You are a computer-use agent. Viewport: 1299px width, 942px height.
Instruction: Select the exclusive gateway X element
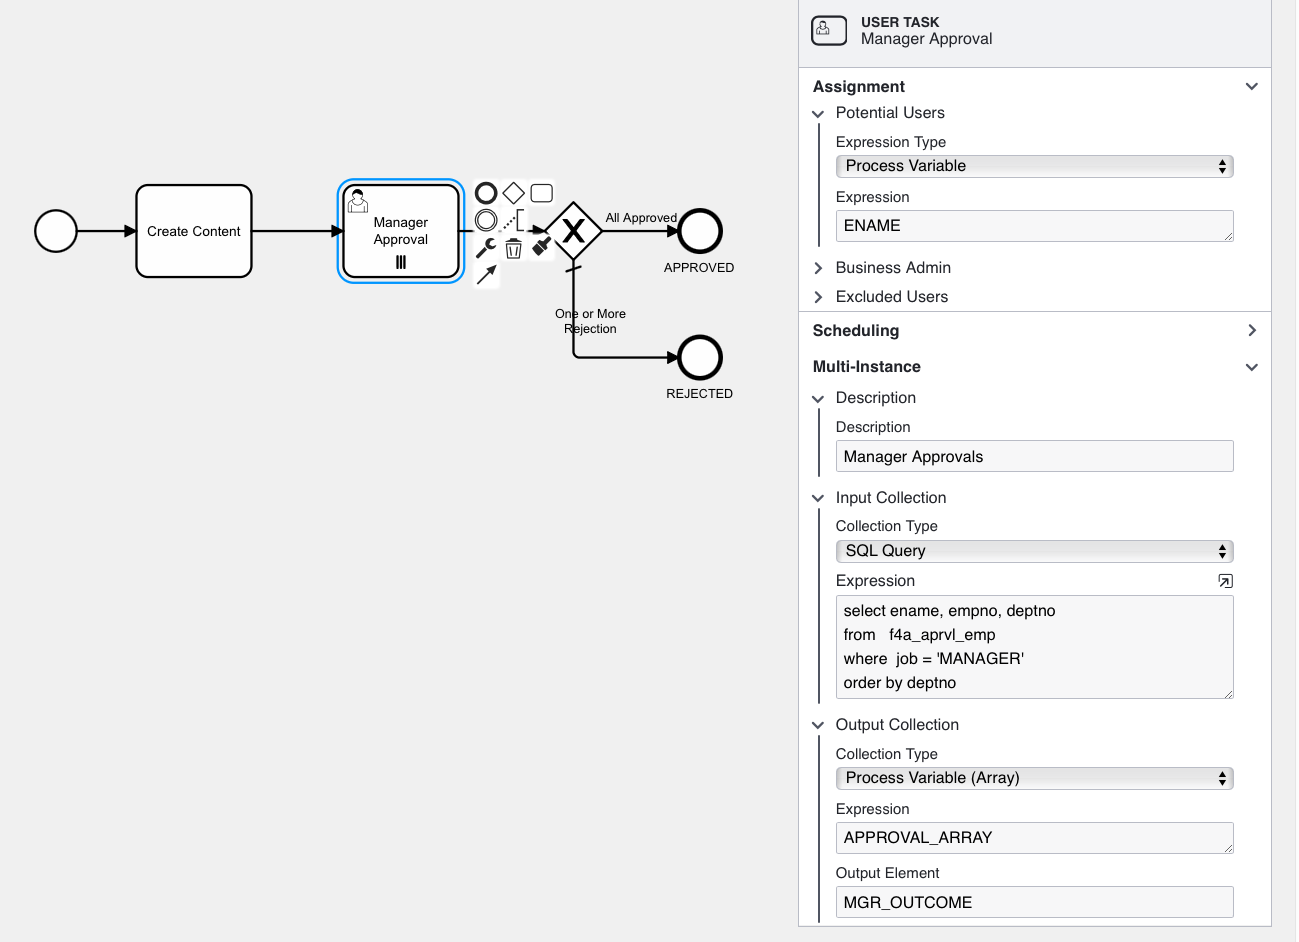[x=573, y=231]
